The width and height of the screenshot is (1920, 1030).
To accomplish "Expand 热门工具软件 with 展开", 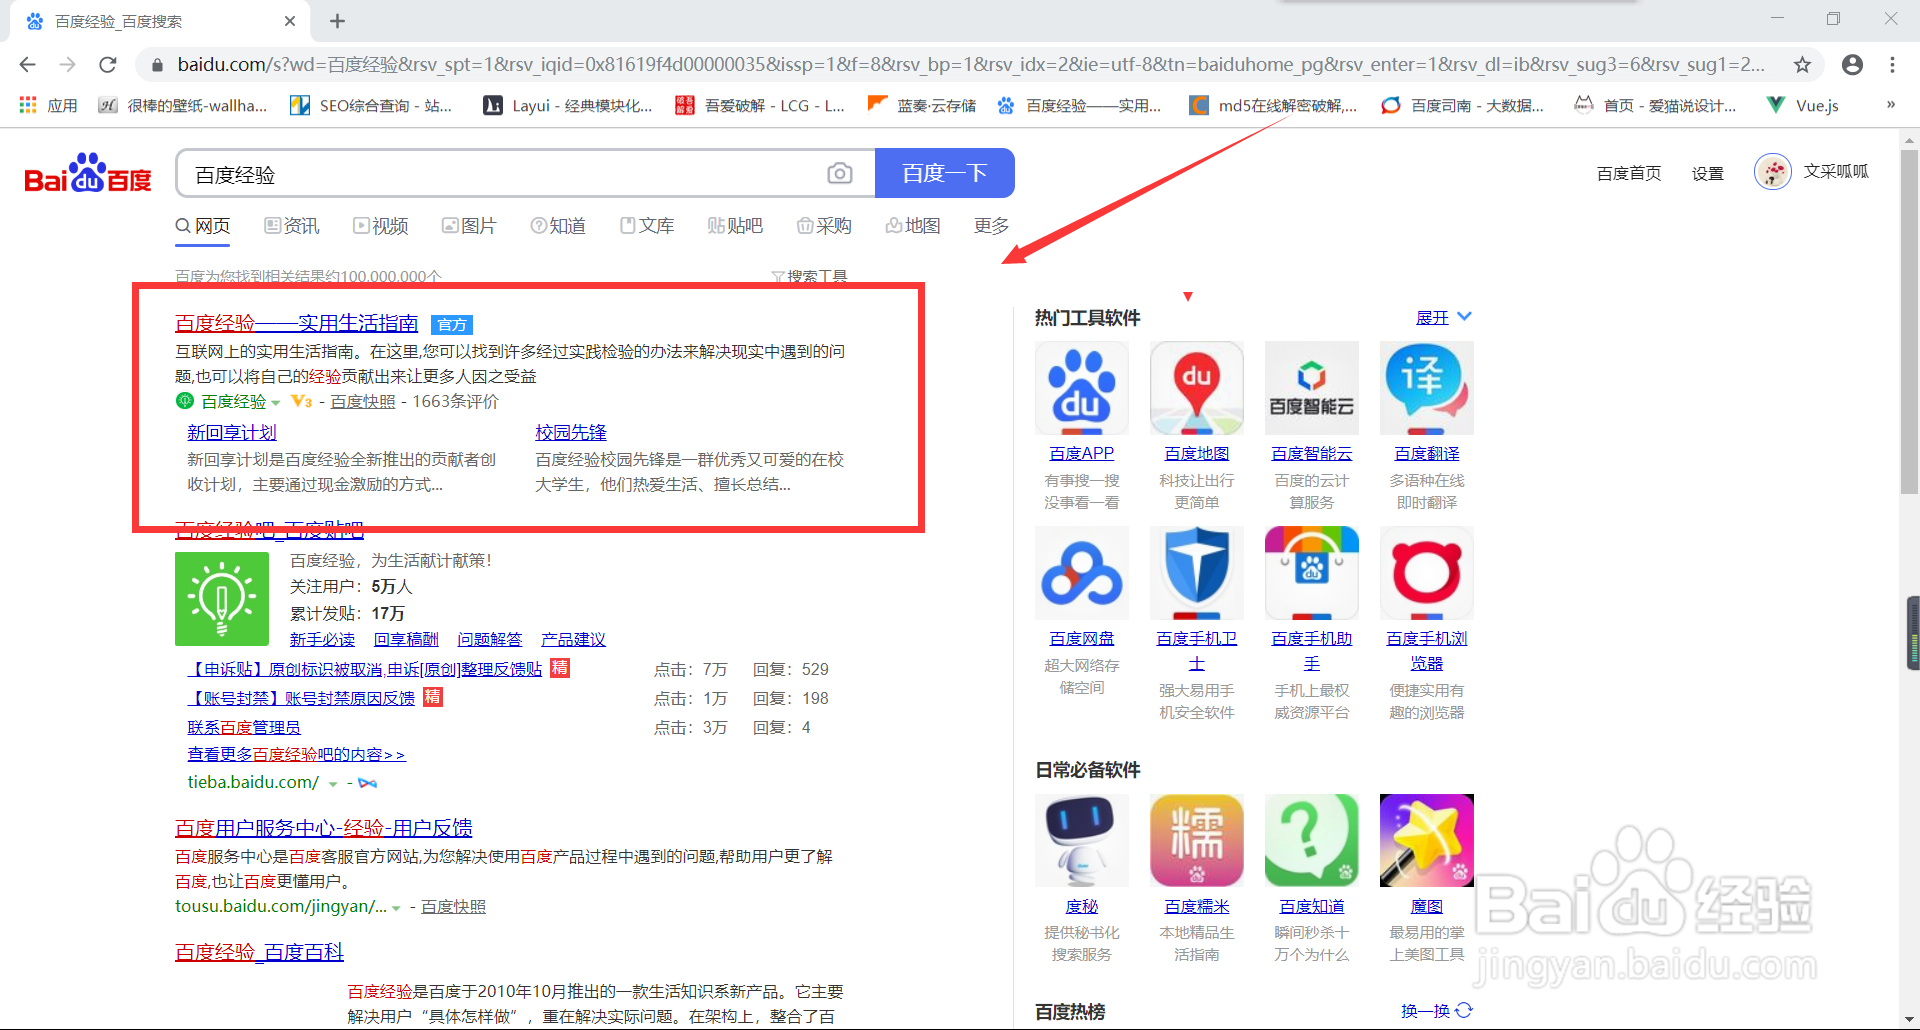I will click(x=1443, y=317).
